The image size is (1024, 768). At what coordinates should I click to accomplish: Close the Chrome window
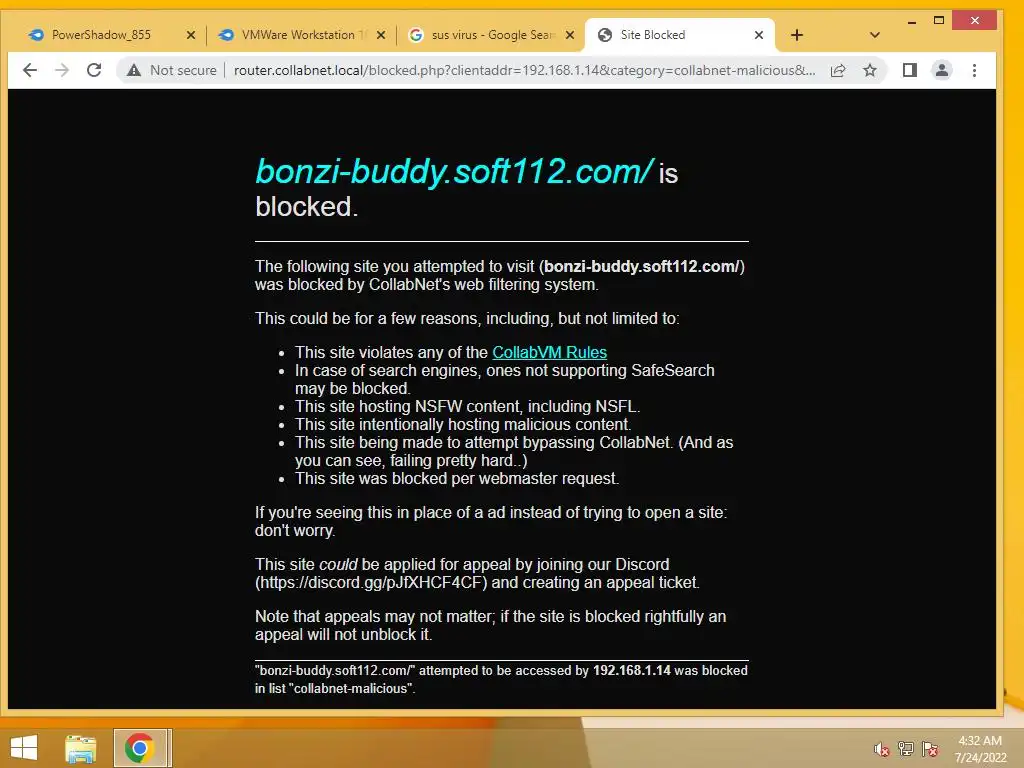click(x=974, y=21)
